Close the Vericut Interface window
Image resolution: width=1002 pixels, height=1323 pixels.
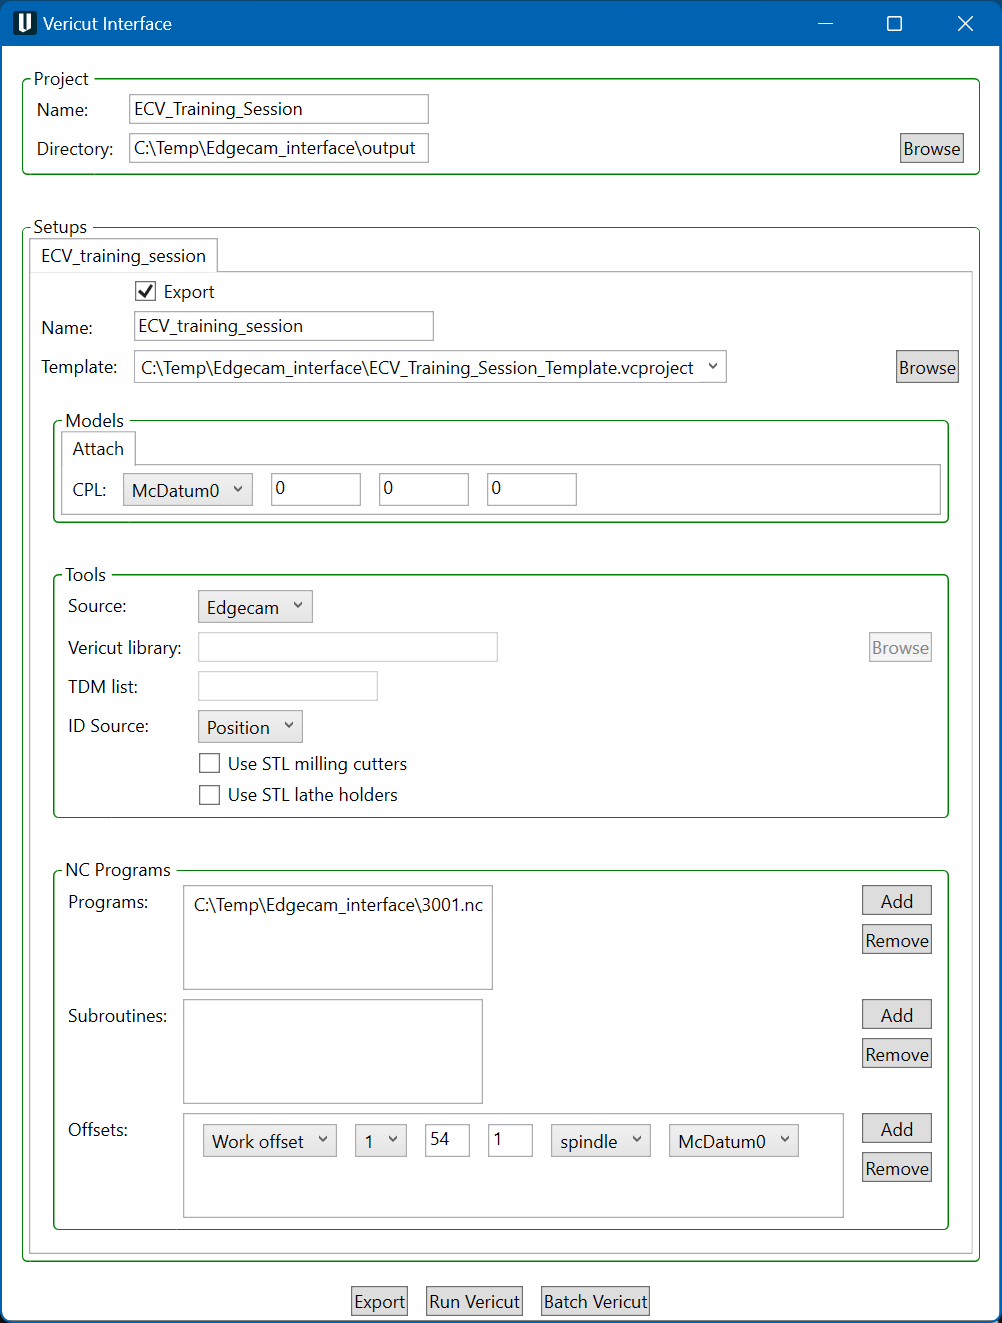click(x=965, y=23)
